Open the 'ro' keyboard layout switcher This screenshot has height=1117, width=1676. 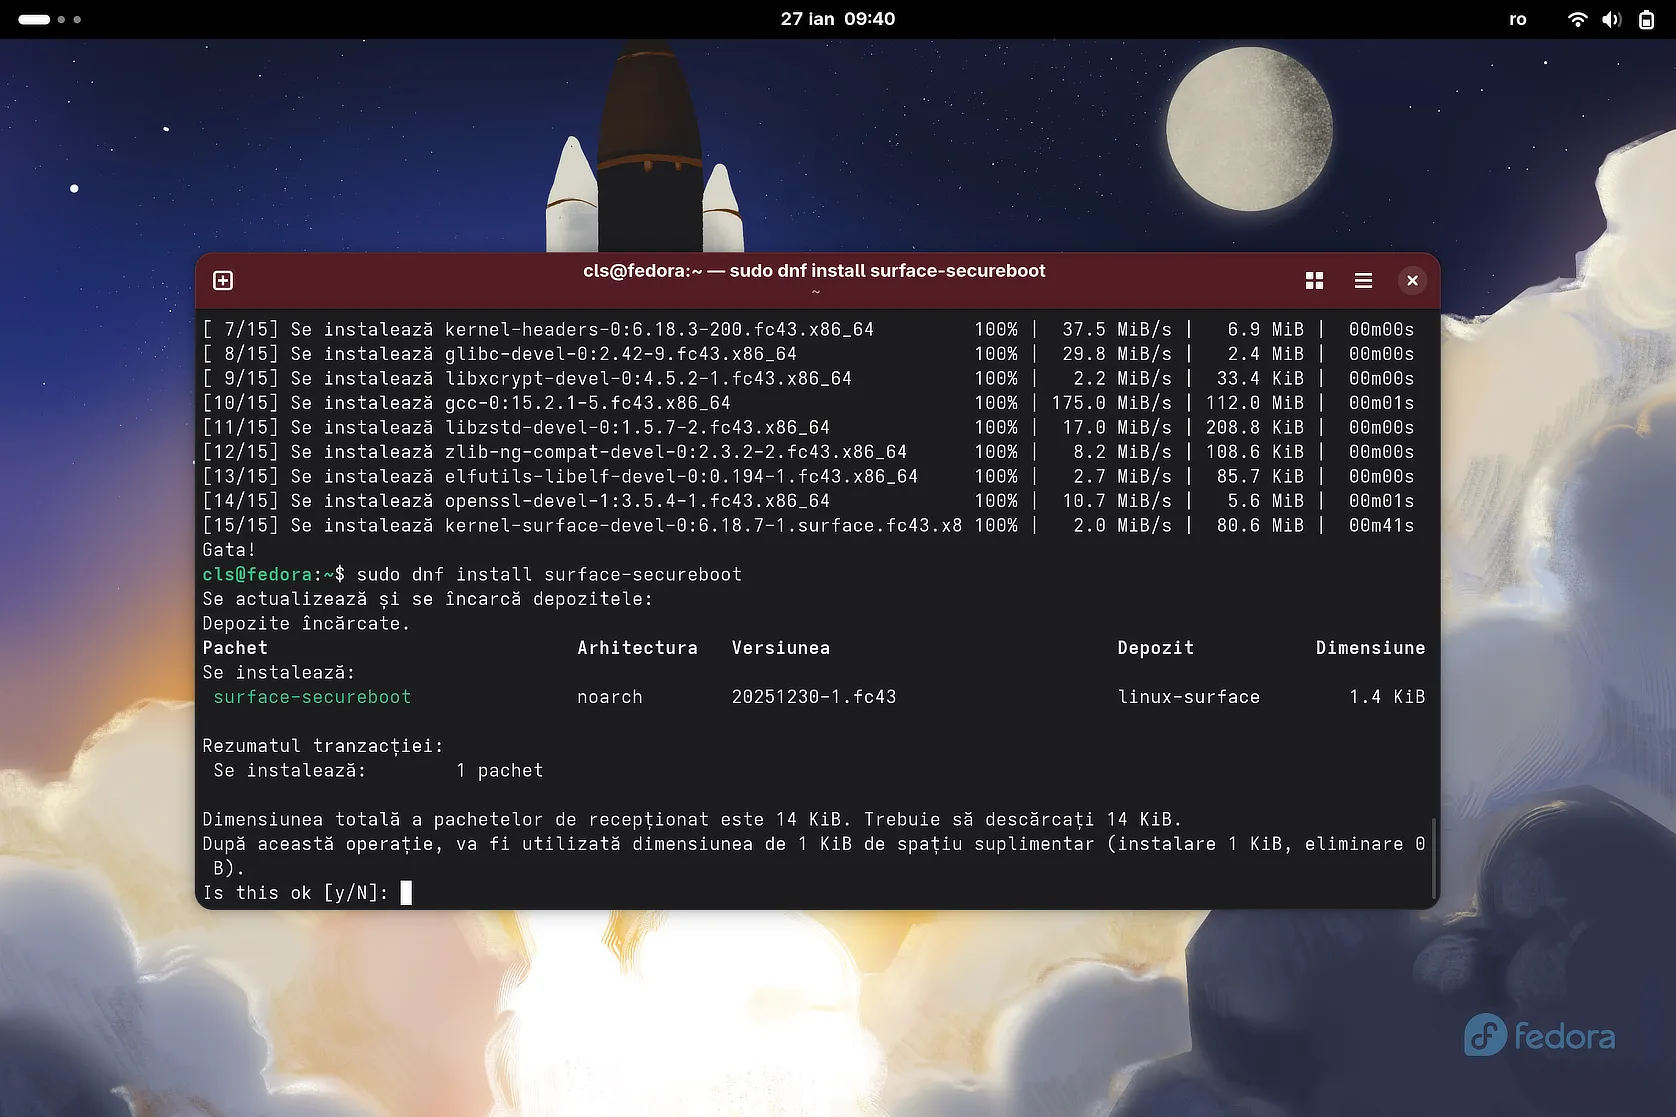[1517, 19]
